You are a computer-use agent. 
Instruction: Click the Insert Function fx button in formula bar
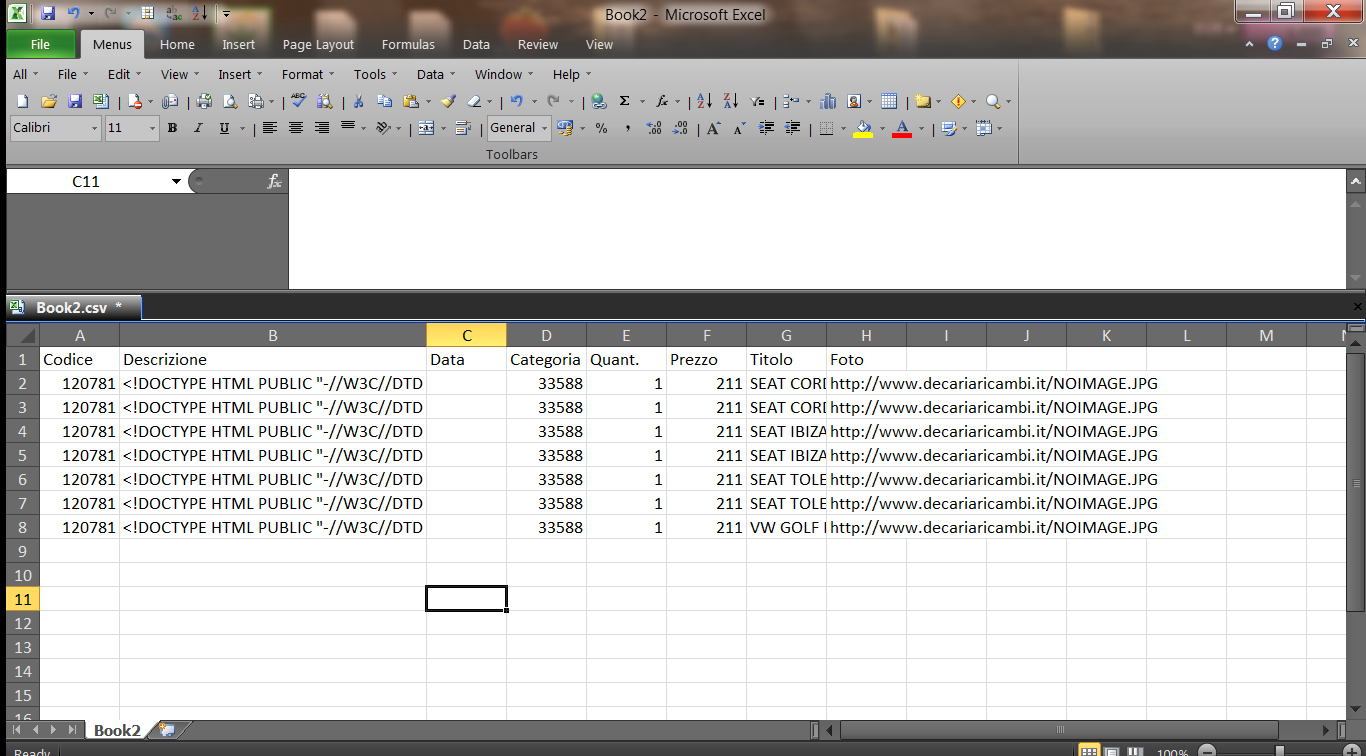click(274, 182)
